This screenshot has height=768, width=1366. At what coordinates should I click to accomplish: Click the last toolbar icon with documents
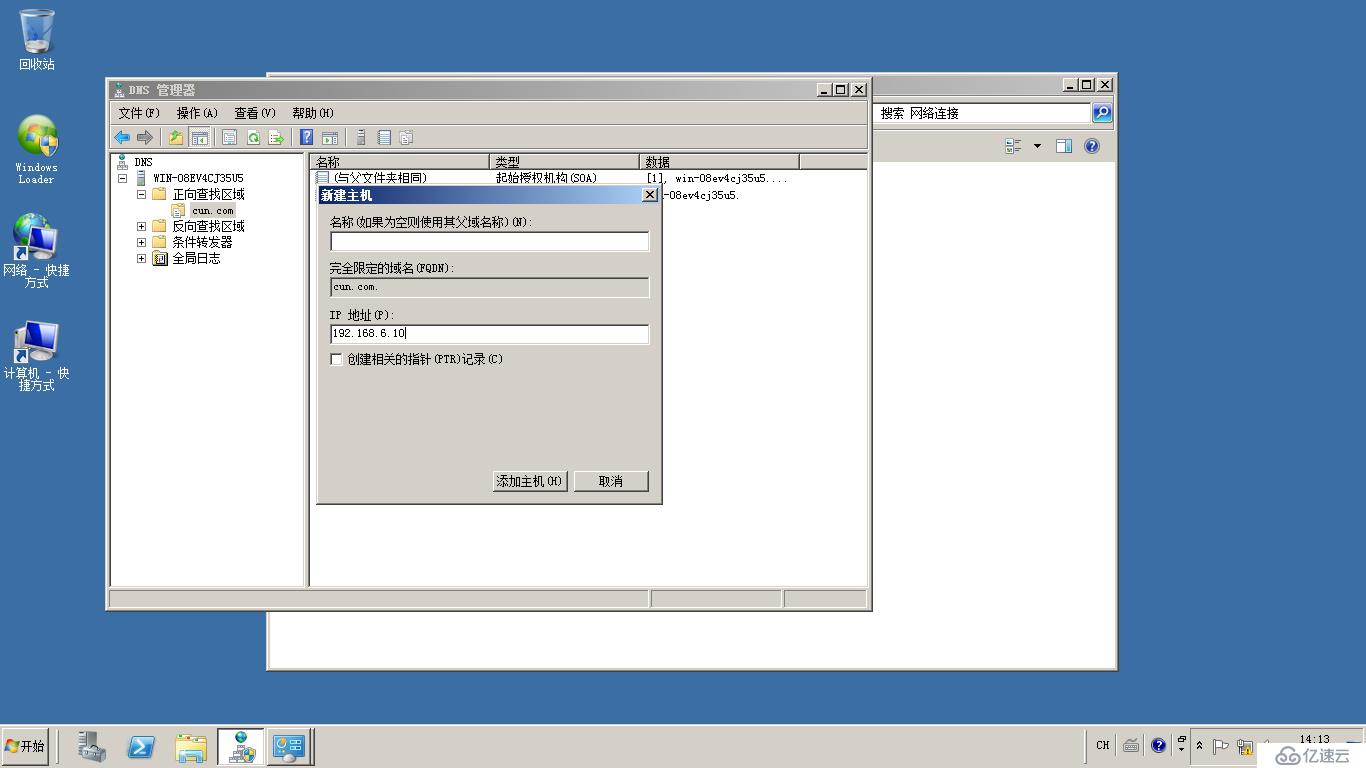406,138
